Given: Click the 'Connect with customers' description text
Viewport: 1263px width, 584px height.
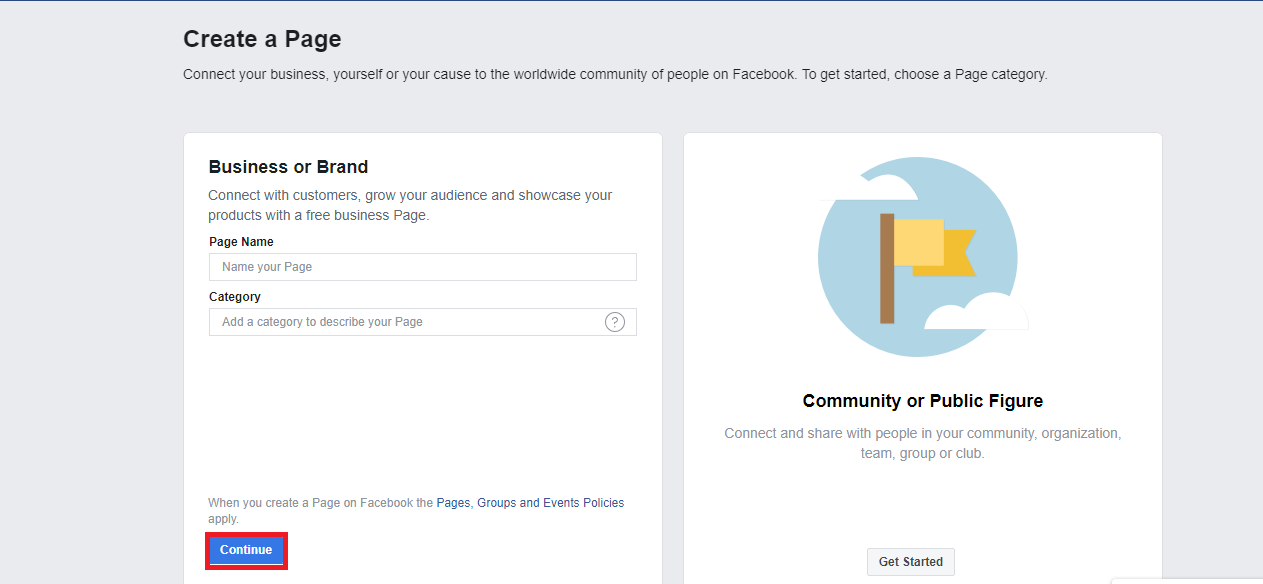Looking at the screenshot, I should point(410,205).
